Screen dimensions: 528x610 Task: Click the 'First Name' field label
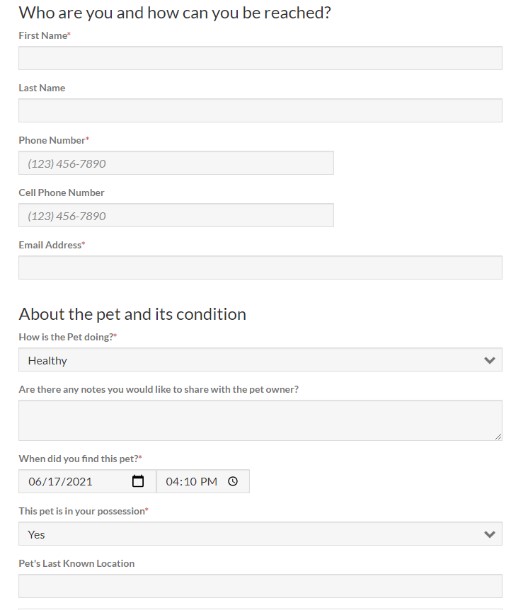click(44, 35)
